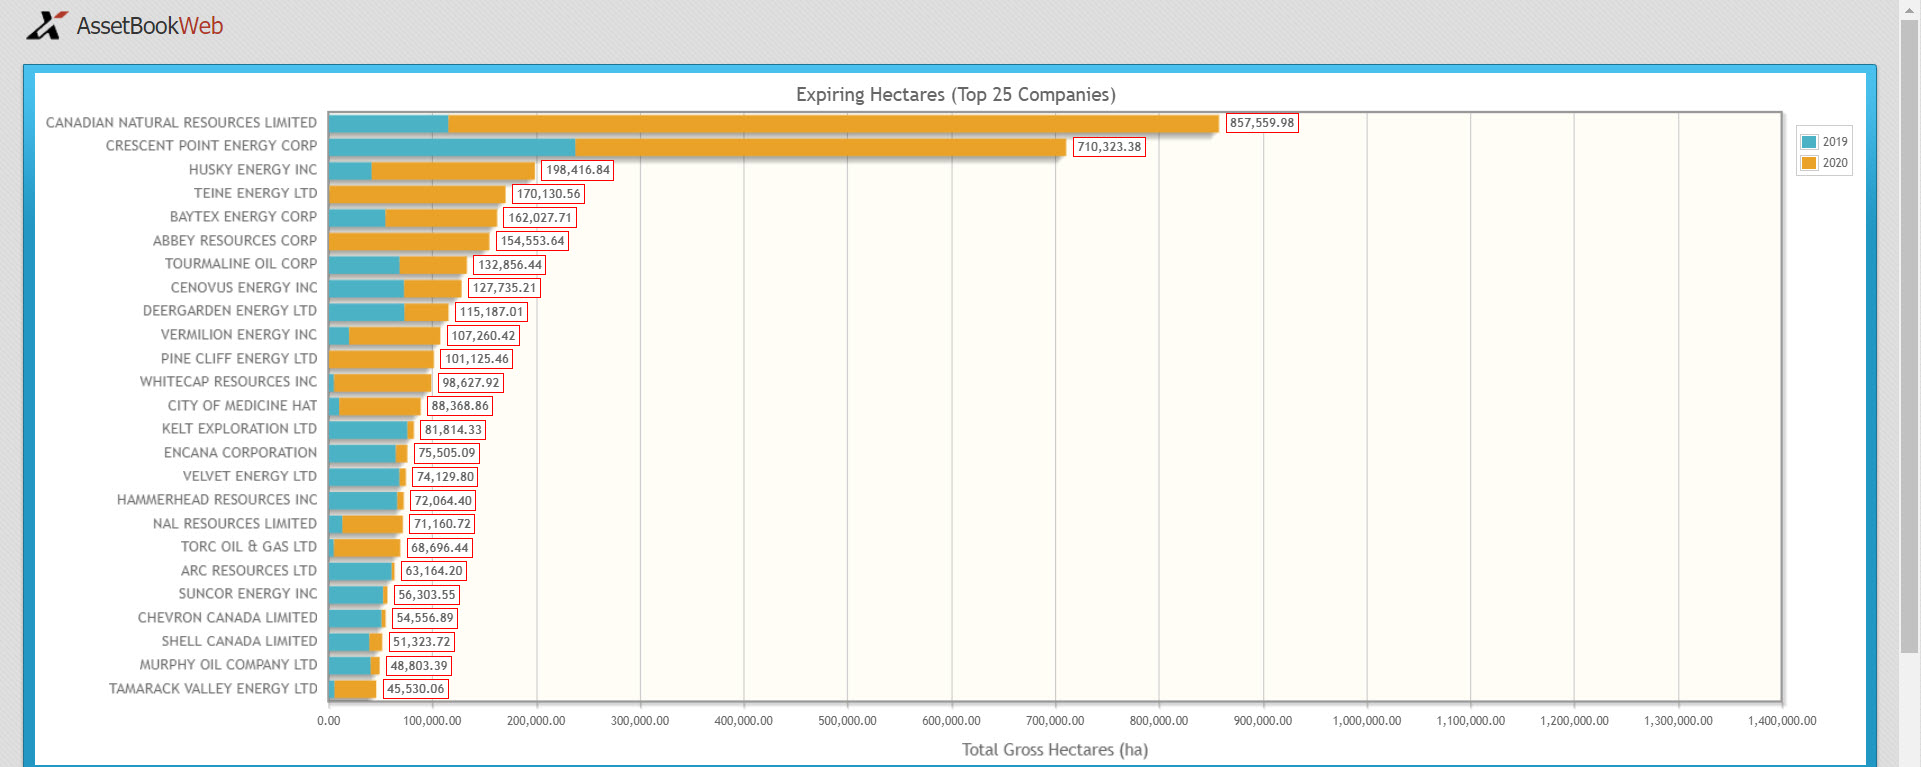Click the 63,164.20 value label

pos(434,571)
